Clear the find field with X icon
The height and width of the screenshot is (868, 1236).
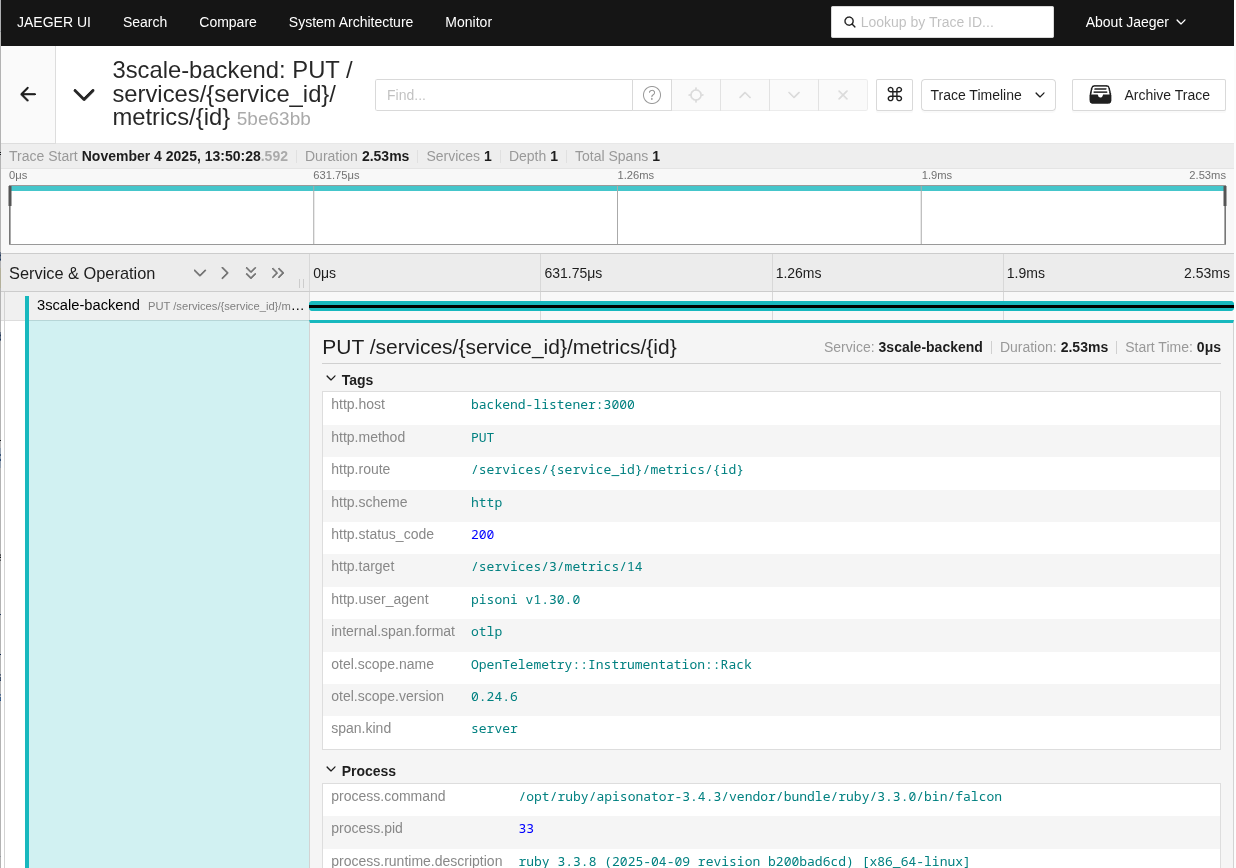click(x=842, y=95)
